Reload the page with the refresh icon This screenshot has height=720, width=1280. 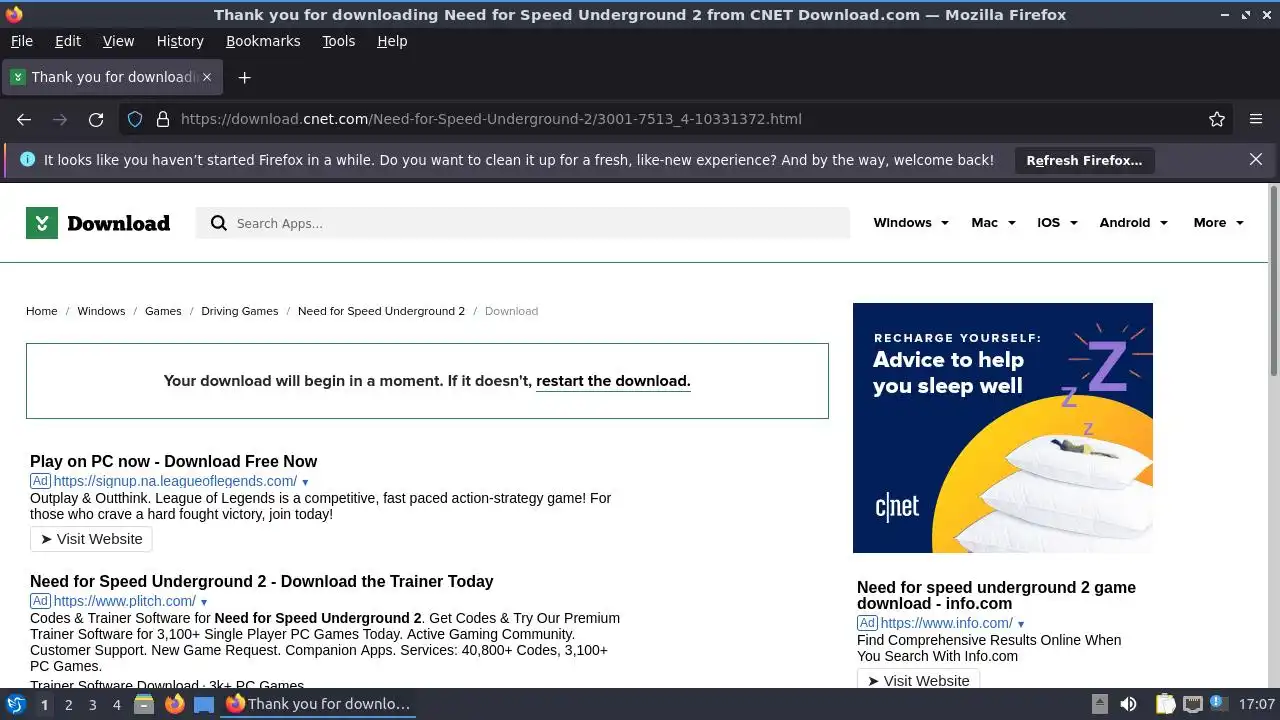pyautogui.click(x=96, y=119)
